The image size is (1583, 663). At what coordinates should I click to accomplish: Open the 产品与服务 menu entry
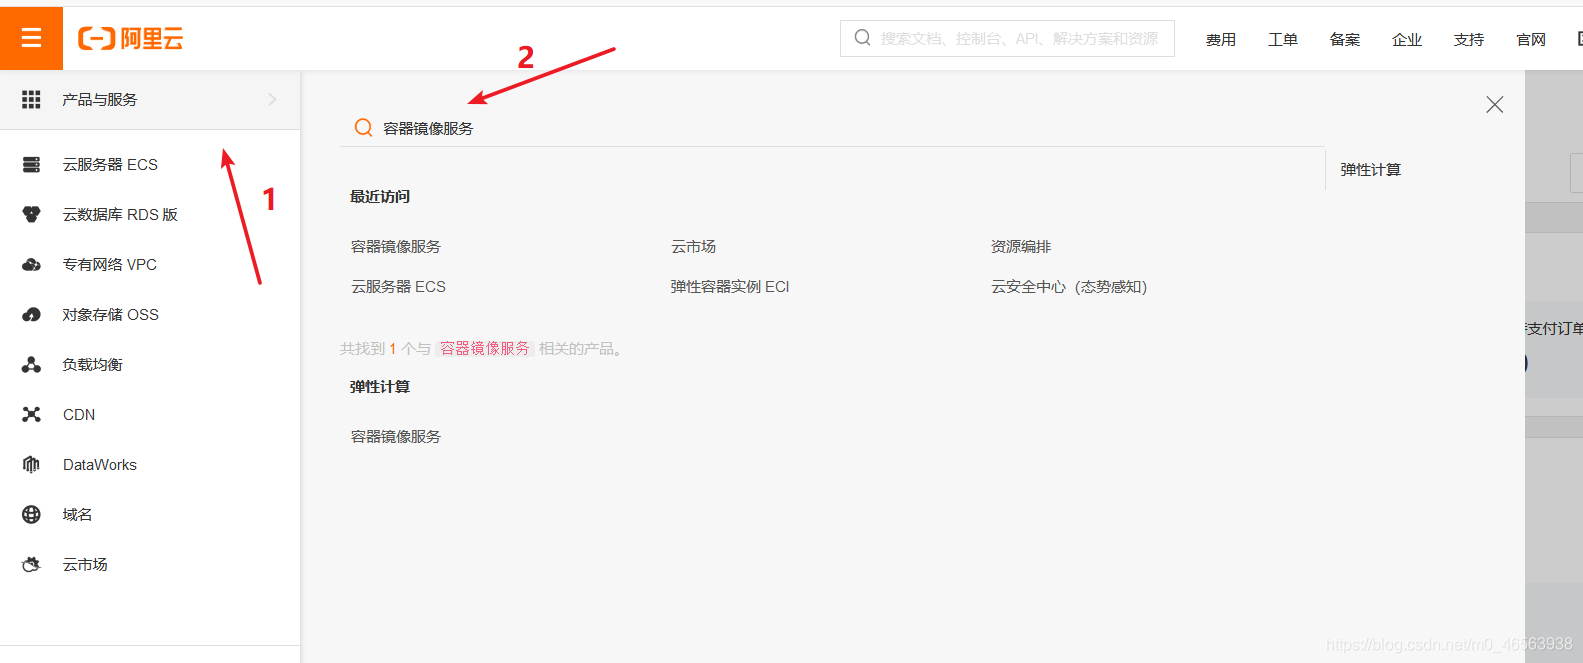coord(150,99)
